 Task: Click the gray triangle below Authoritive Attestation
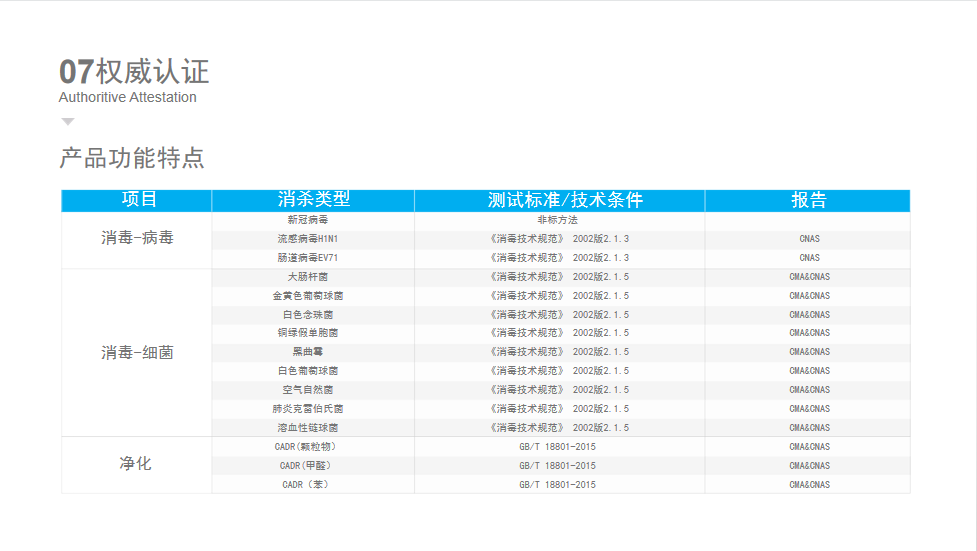click(68, 121)
